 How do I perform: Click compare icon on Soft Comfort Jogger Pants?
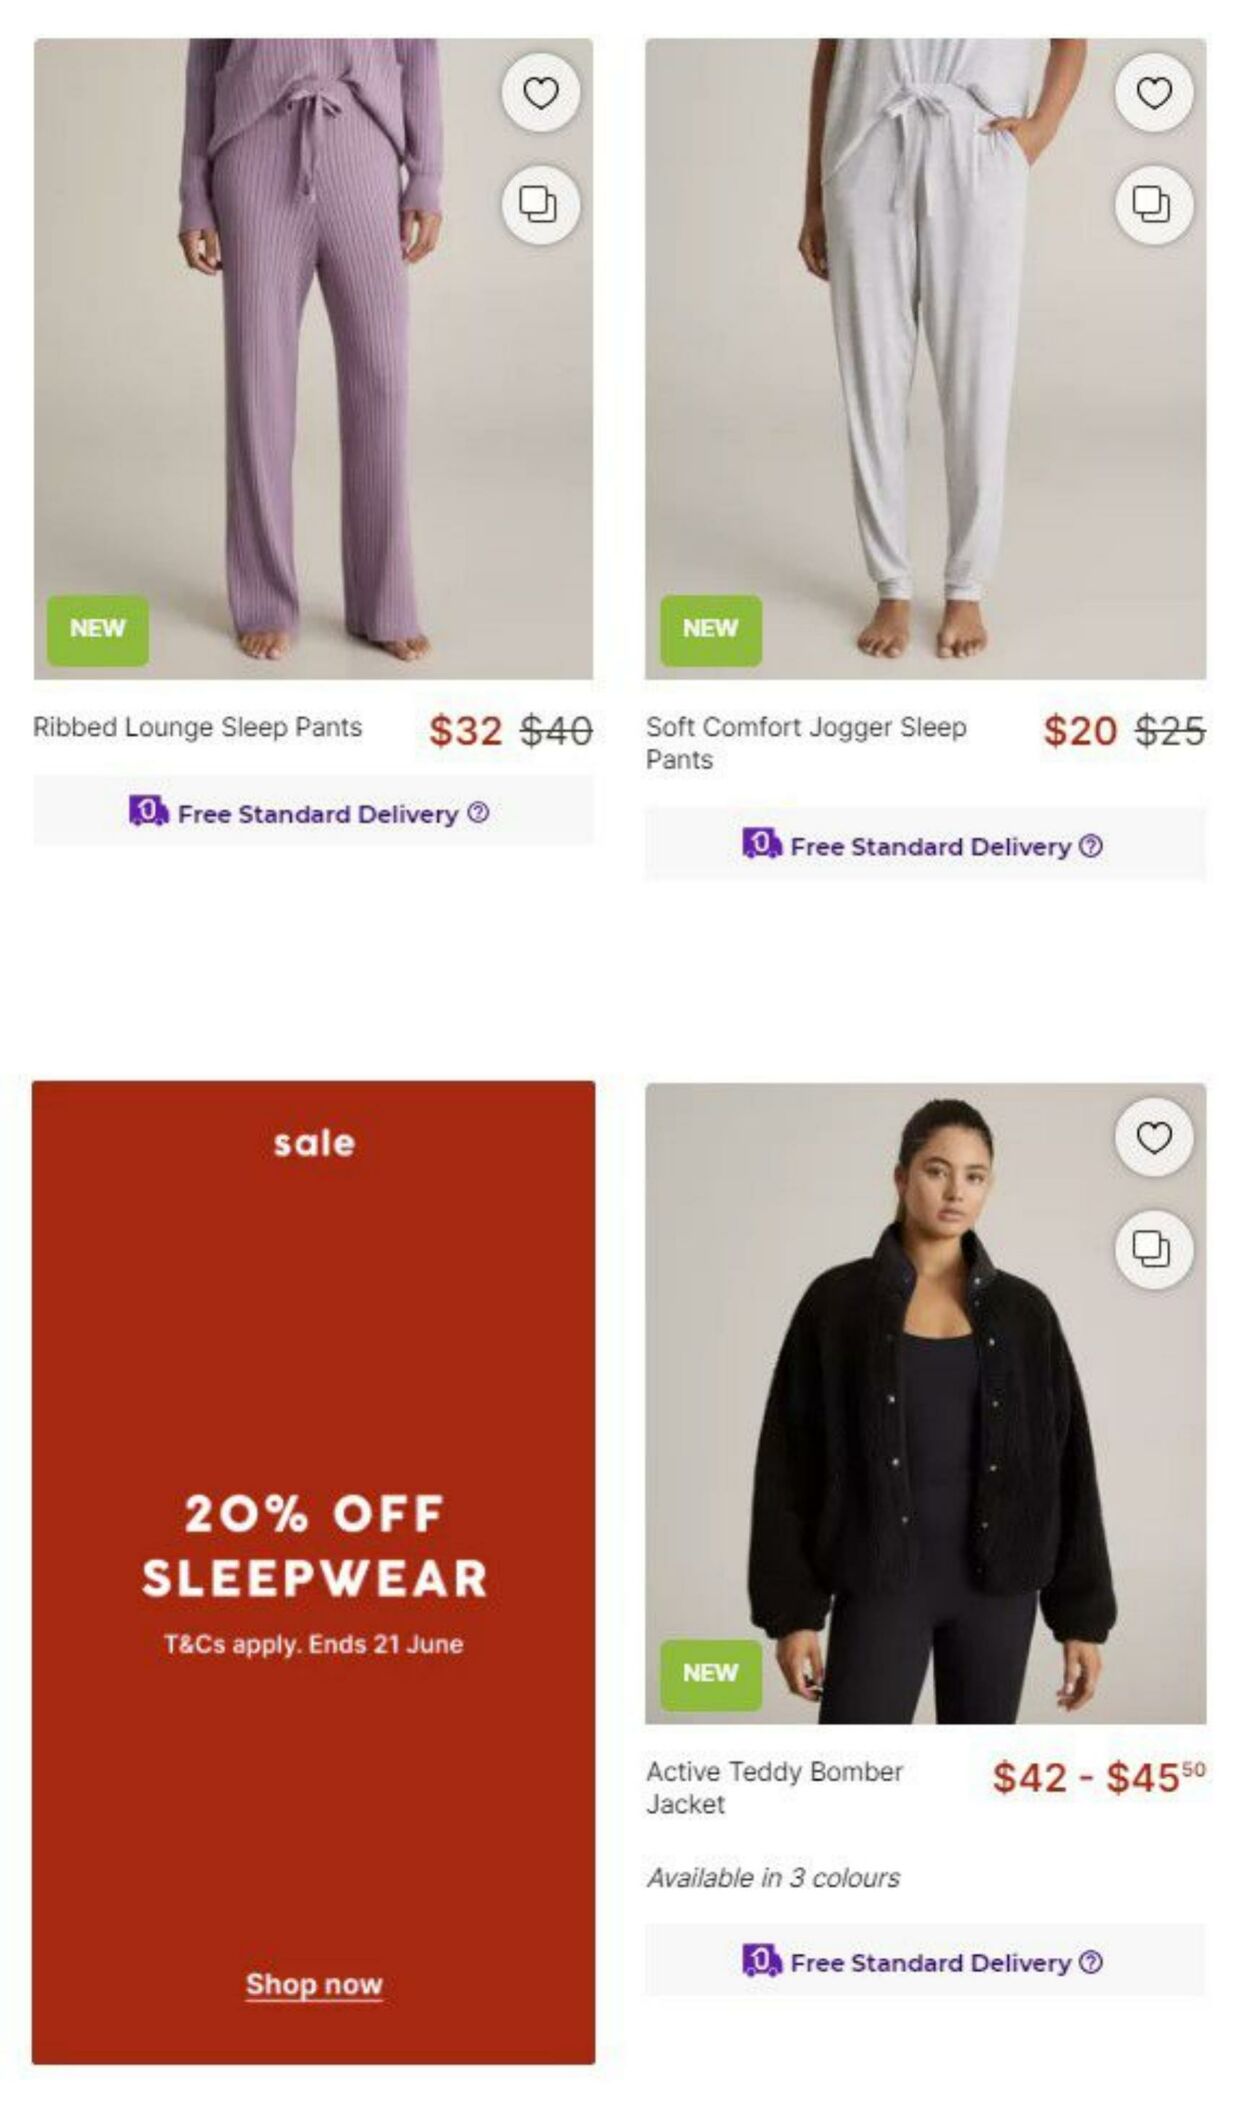coord(1153,205)
